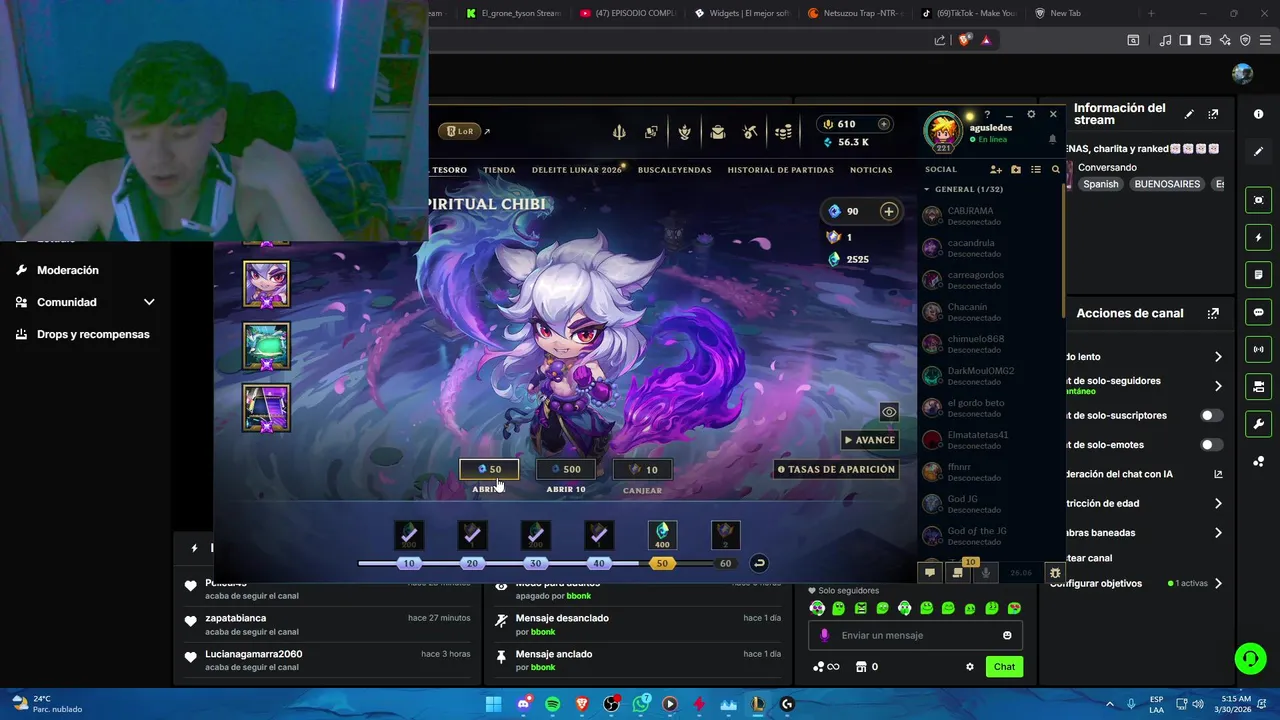1280x720 pixels.
Task: Open emoji picker in message box
Action: (x=1007, y=635)
